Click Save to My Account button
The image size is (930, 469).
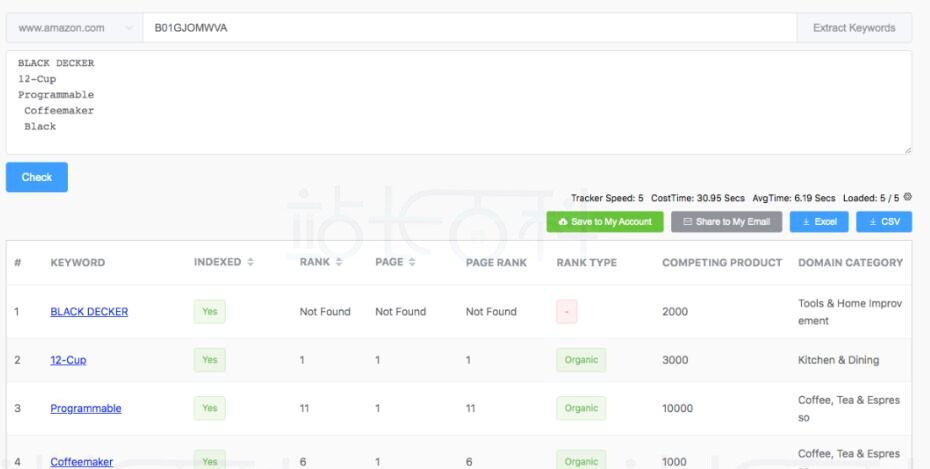tap(605, 222)
